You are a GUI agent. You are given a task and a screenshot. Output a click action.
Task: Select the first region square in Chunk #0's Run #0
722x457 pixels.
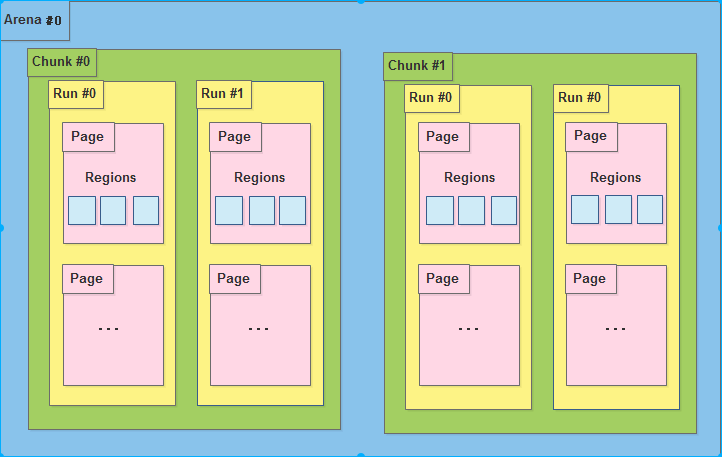pyautogui.click(x=82, y=211)
